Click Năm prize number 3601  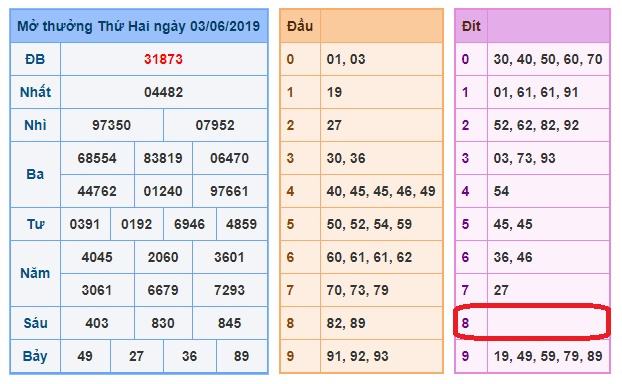(x=229, y=257)
